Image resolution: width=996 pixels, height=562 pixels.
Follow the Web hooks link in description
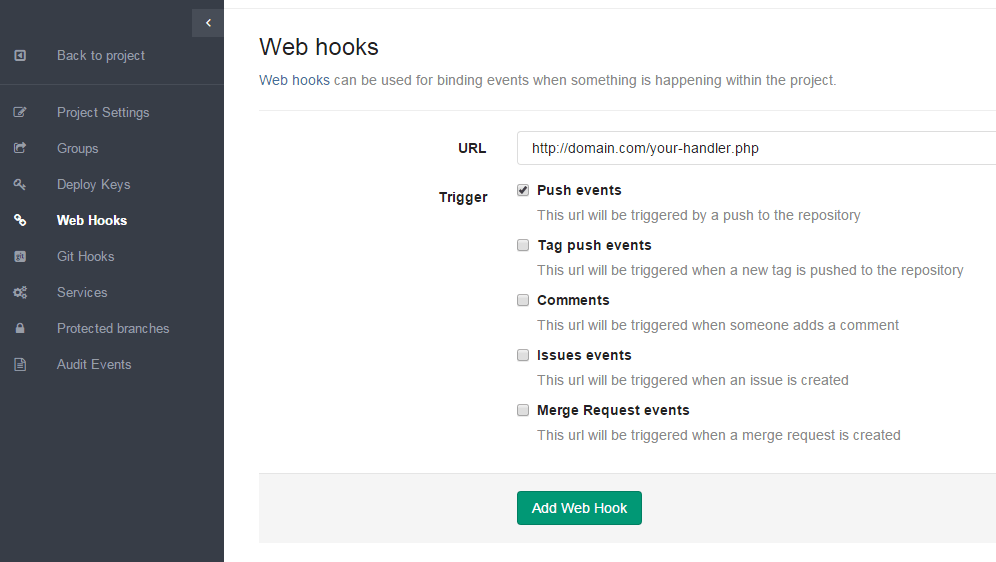point(294,80)
